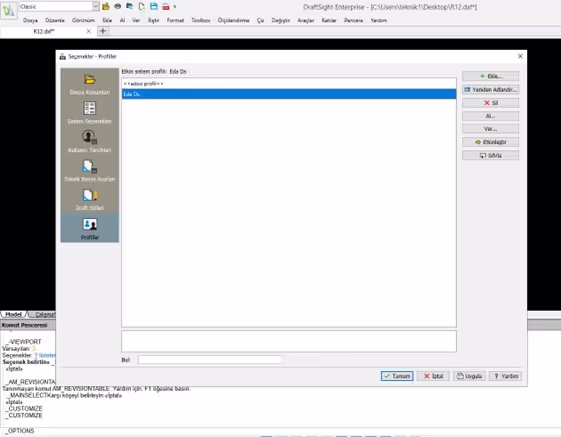Viewport: 561px width, 437px height.
Task: Click the Yeniden Adlandır button
Action: coord(491,89)
